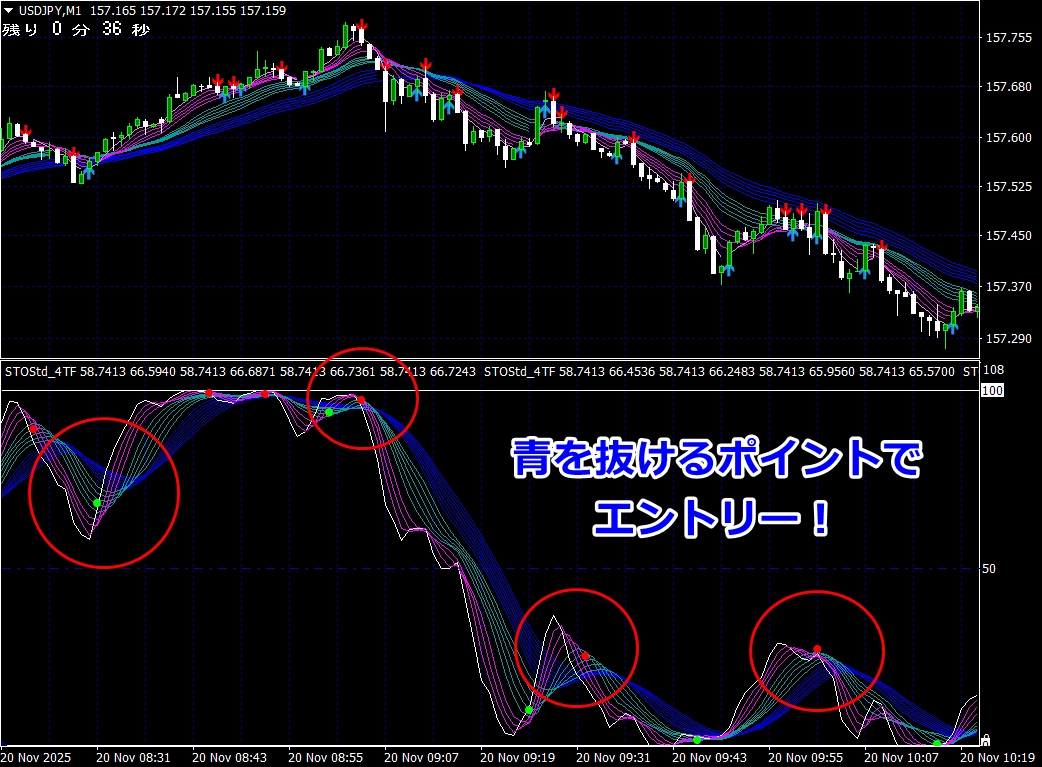Click the 20 Nov 10:19 time label

click(997, 758)
